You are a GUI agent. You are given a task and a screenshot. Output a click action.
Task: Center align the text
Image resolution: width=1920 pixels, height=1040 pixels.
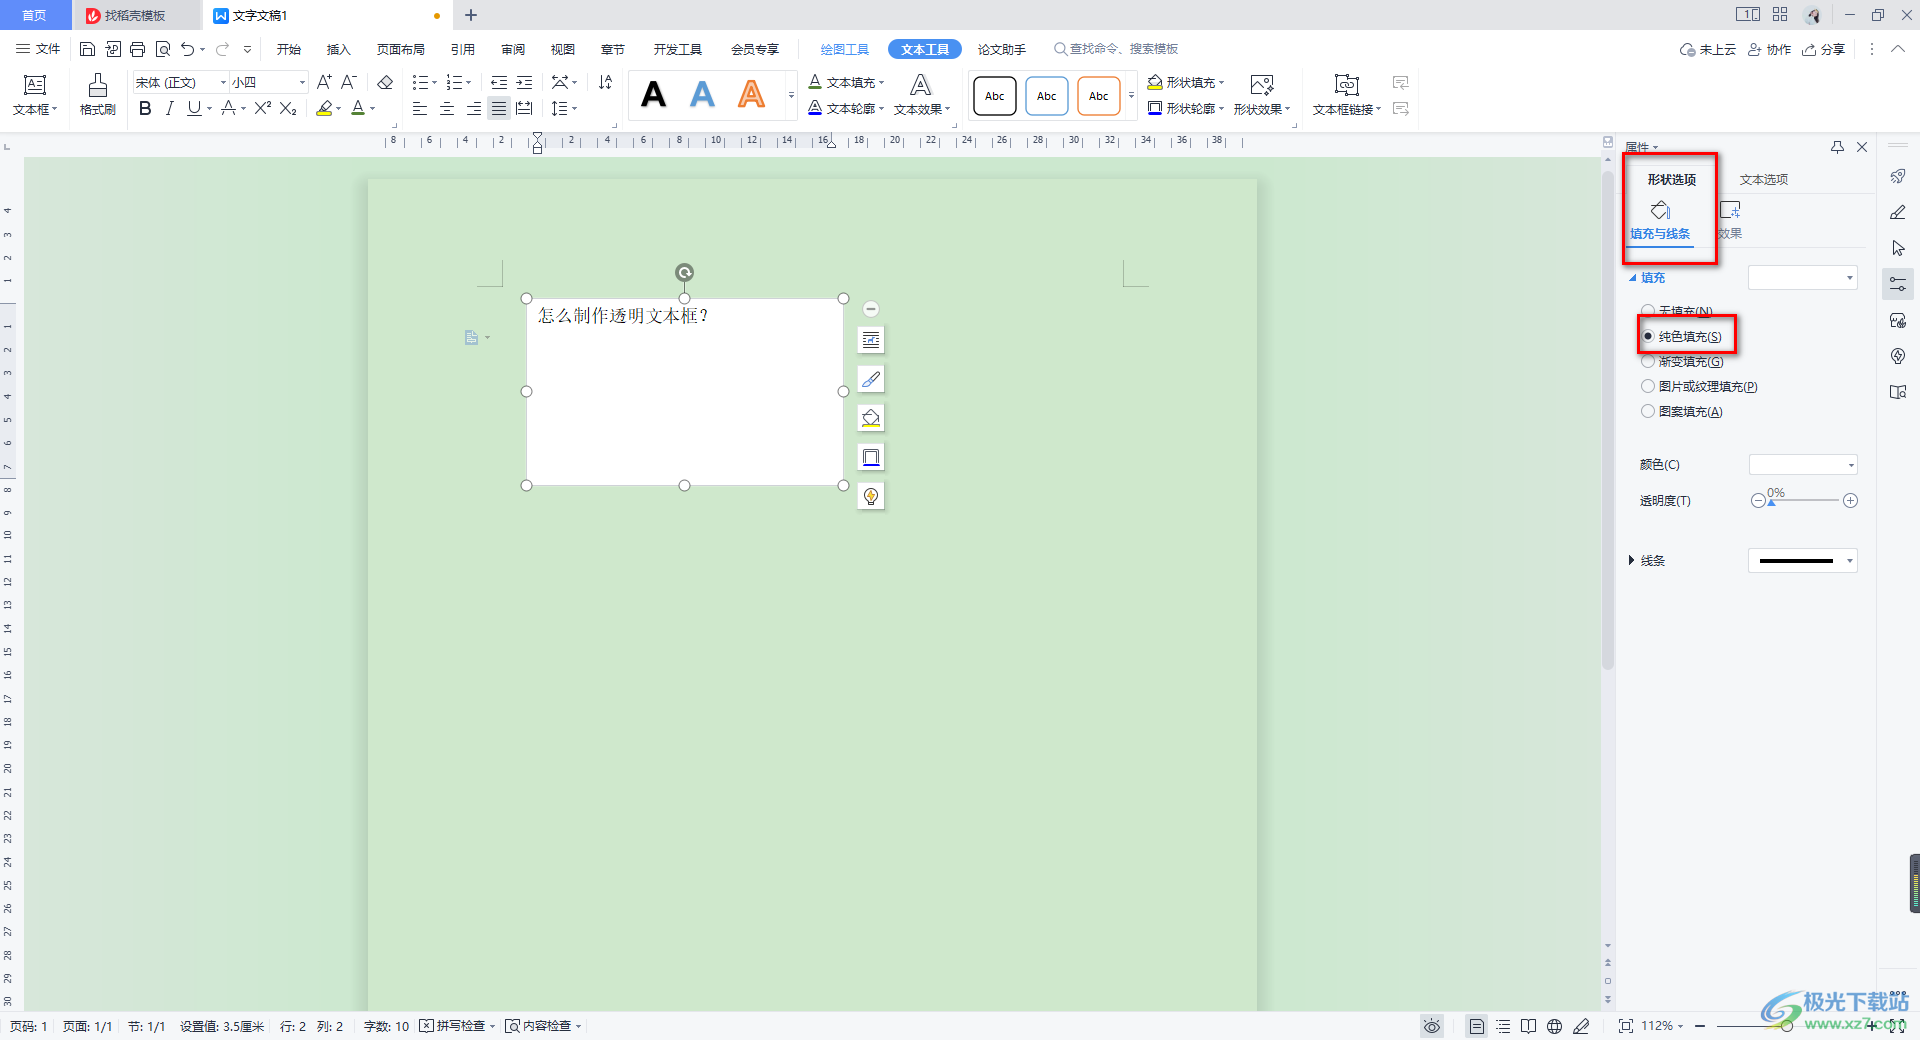click(x=447, y=108)
